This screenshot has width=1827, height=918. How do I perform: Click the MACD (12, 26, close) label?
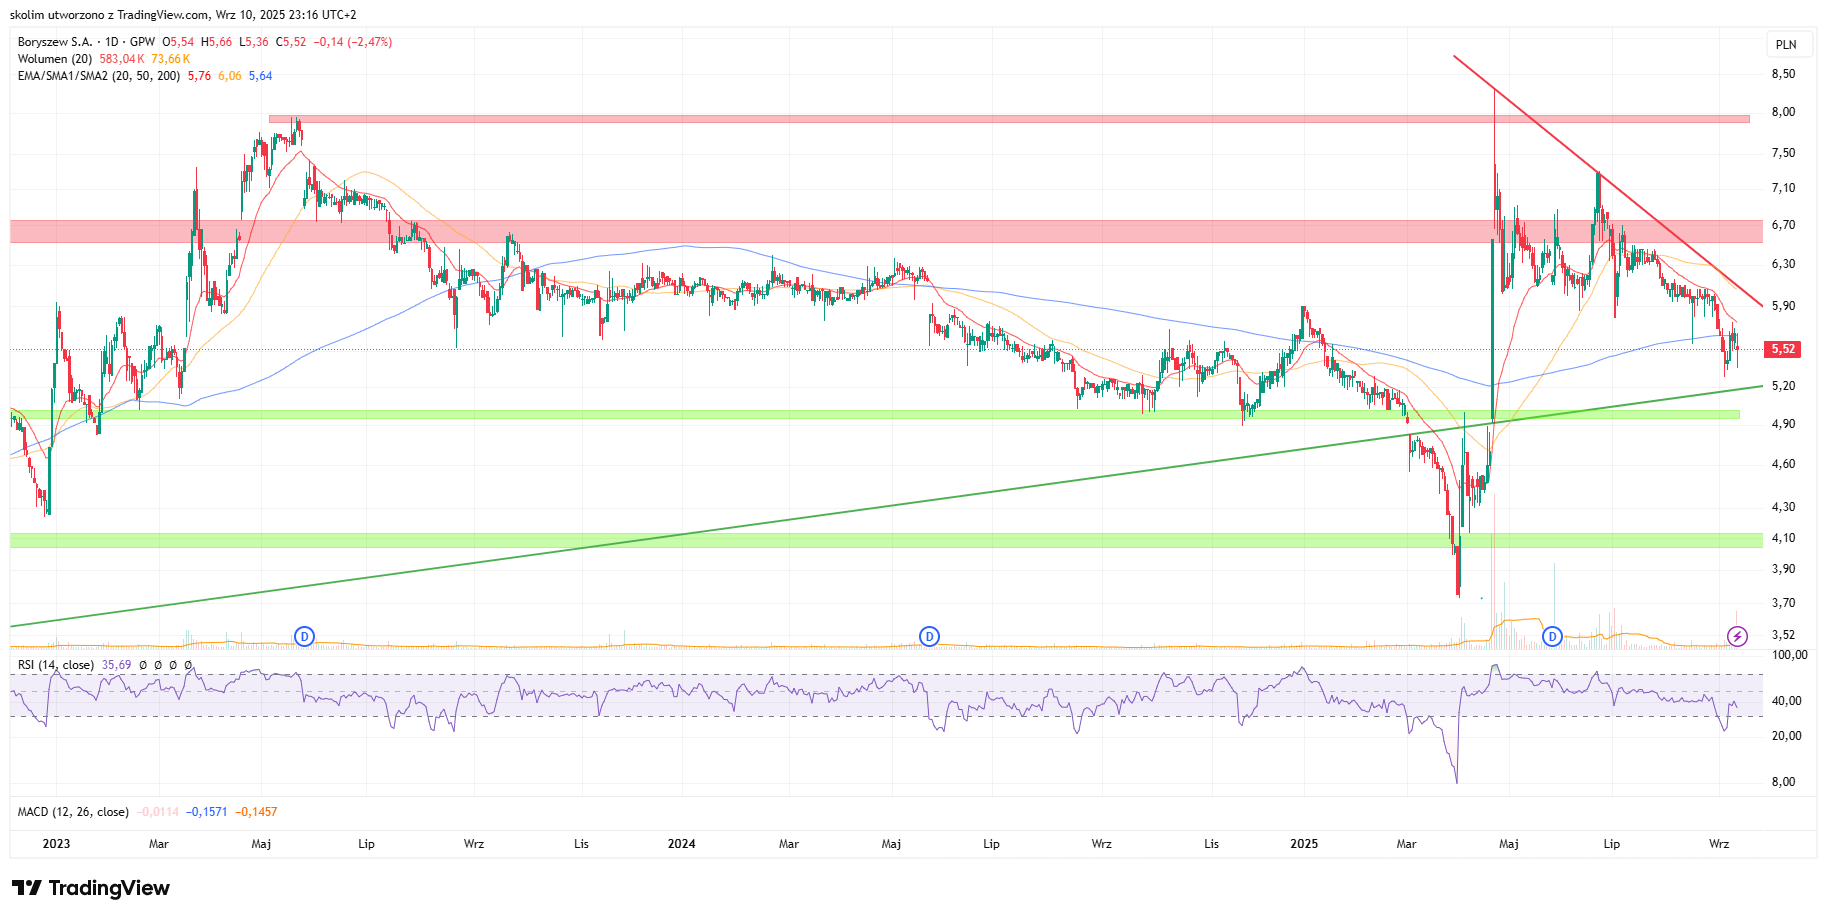point(73,812)
